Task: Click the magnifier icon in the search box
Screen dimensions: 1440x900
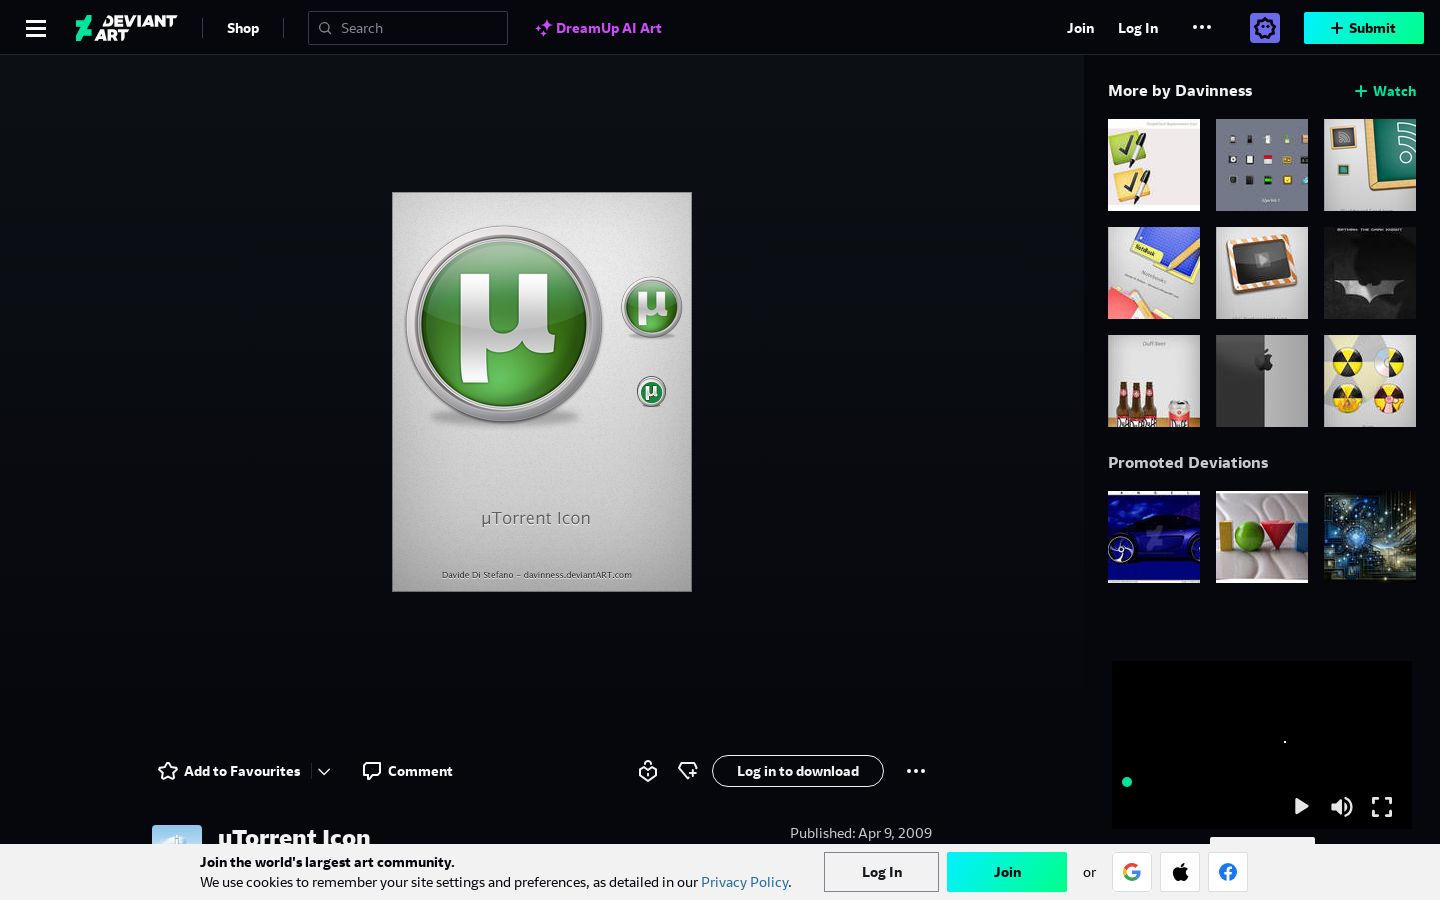Action: tap(325, 28)
